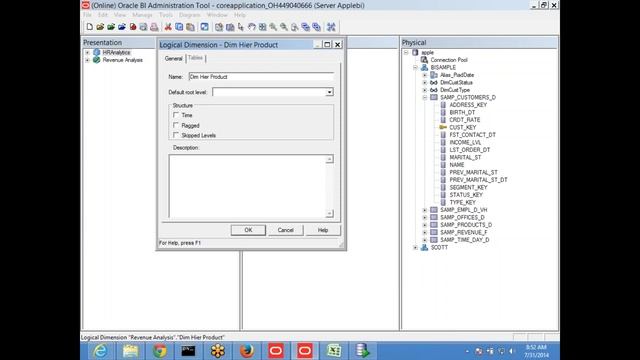Open the Default root level dropdown
Viewport: 640px width, 360px height.
point(329,92)
